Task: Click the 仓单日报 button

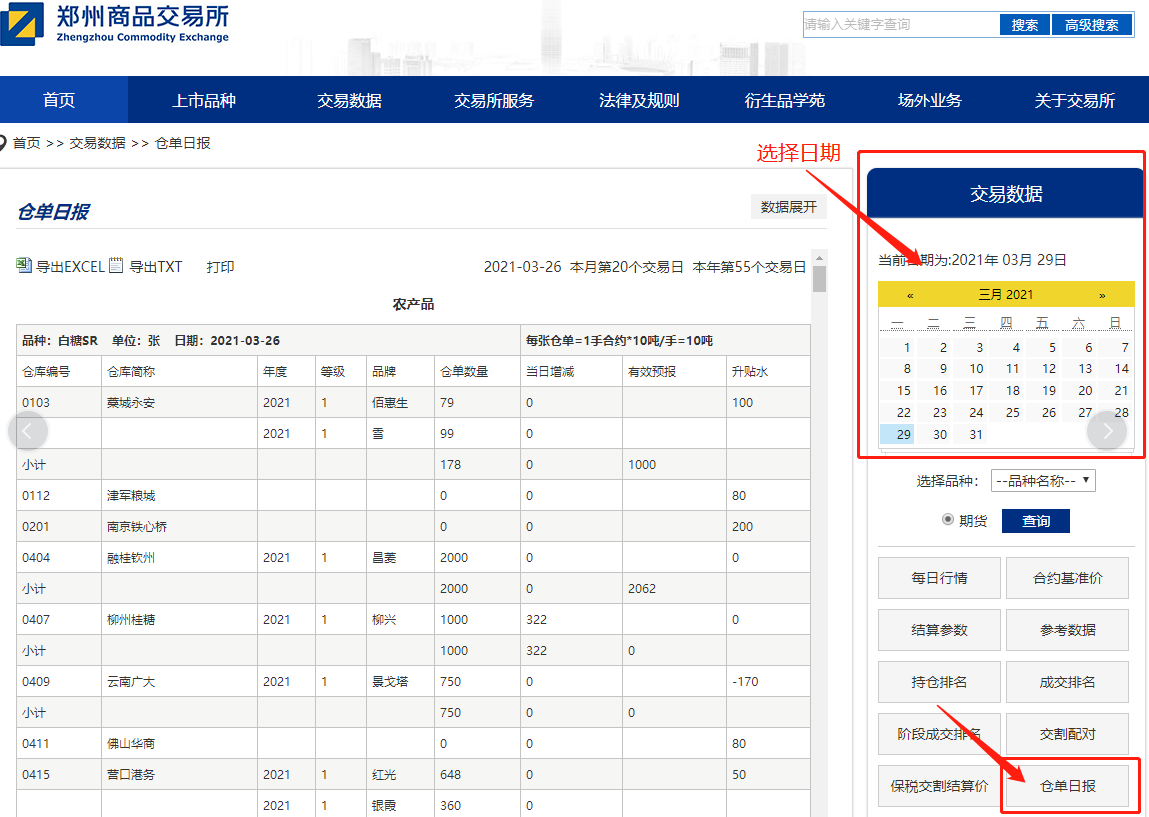Action: coord(1067,786)
